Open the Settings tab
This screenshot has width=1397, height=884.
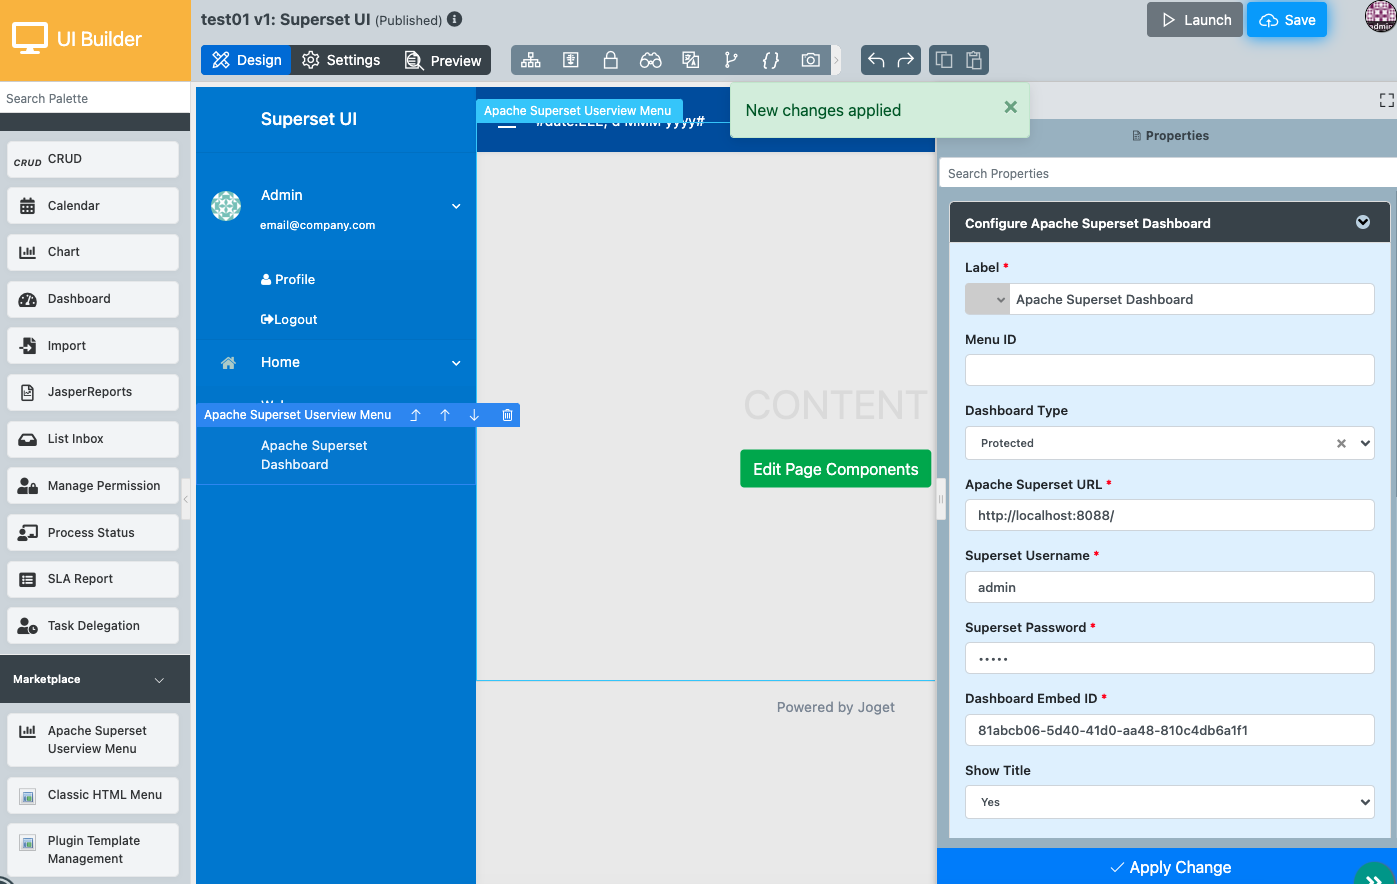341,60
